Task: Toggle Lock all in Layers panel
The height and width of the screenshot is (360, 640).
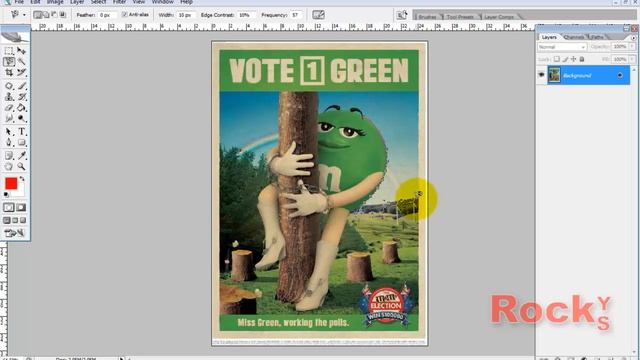Action: tap(582, 59)
